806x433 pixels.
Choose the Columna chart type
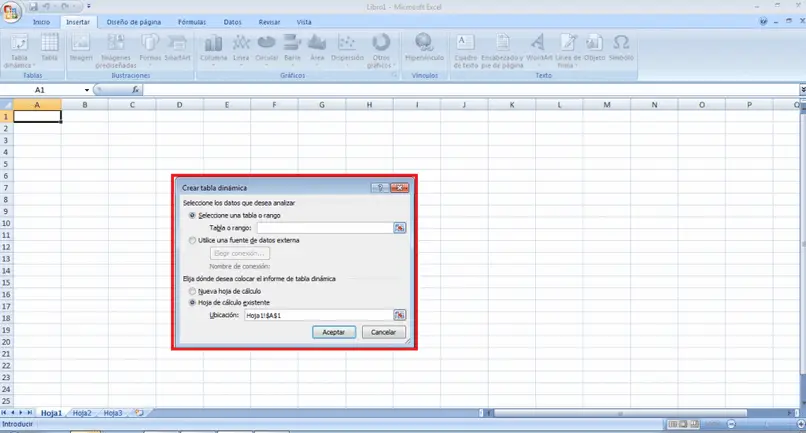point(213,50)
